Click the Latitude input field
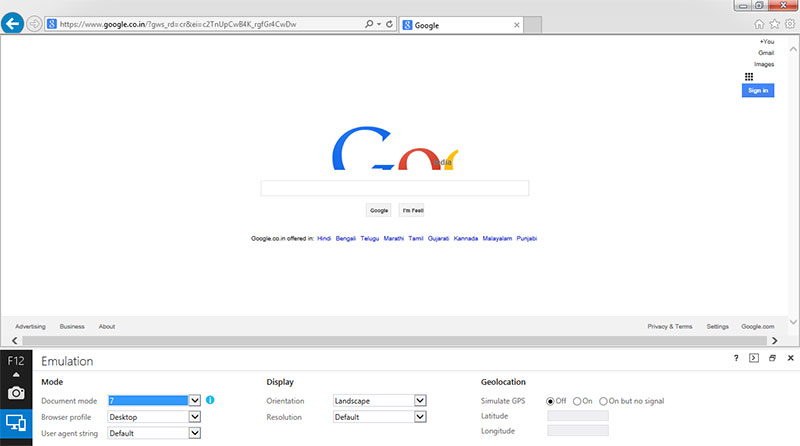 578,416
